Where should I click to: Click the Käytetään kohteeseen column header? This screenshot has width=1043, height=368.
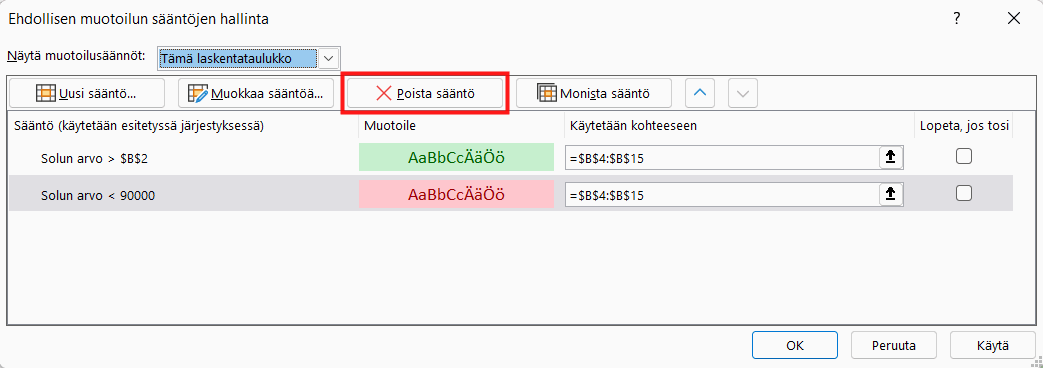click(x=634, y=126)
